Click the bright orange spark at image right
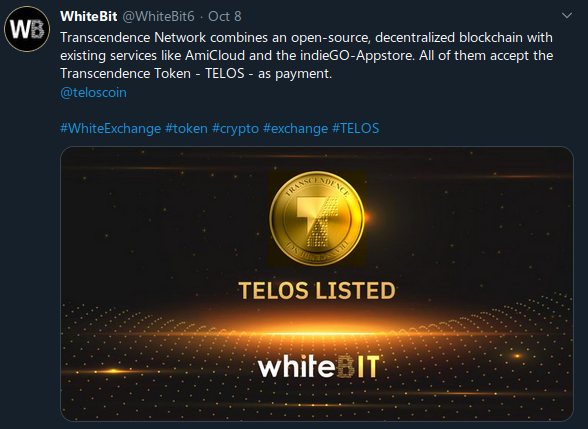Viewport: 588px width, 429px height. click(x=517, y=356)
